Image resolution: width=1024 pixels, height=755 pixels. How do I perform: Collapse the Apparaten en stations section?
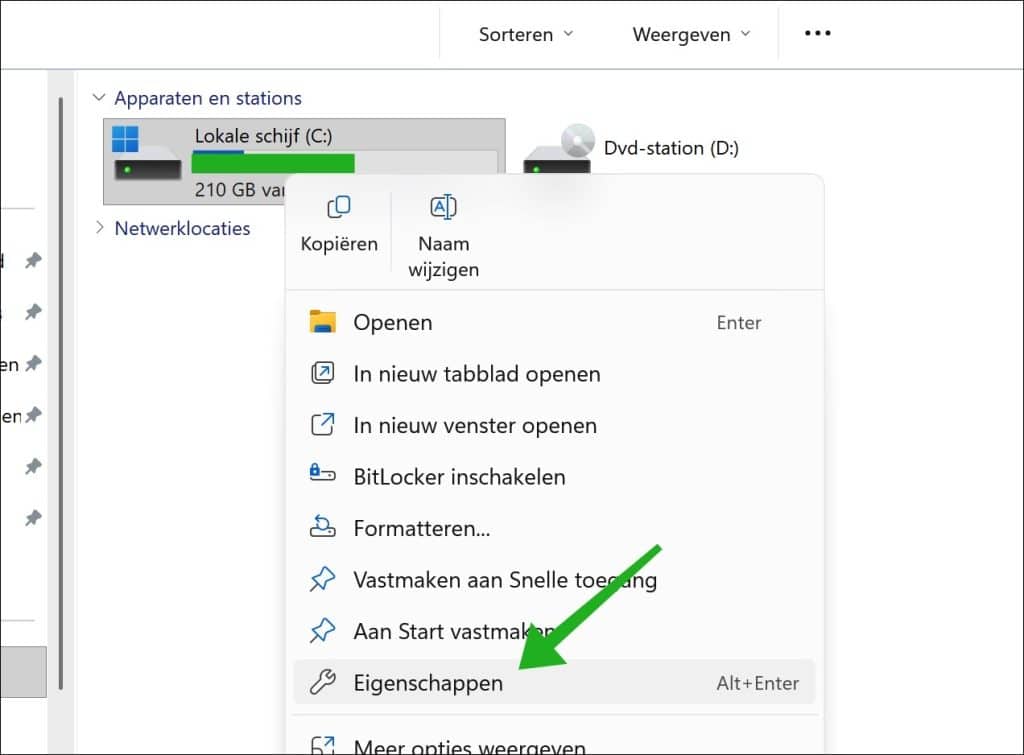[98, 97]
